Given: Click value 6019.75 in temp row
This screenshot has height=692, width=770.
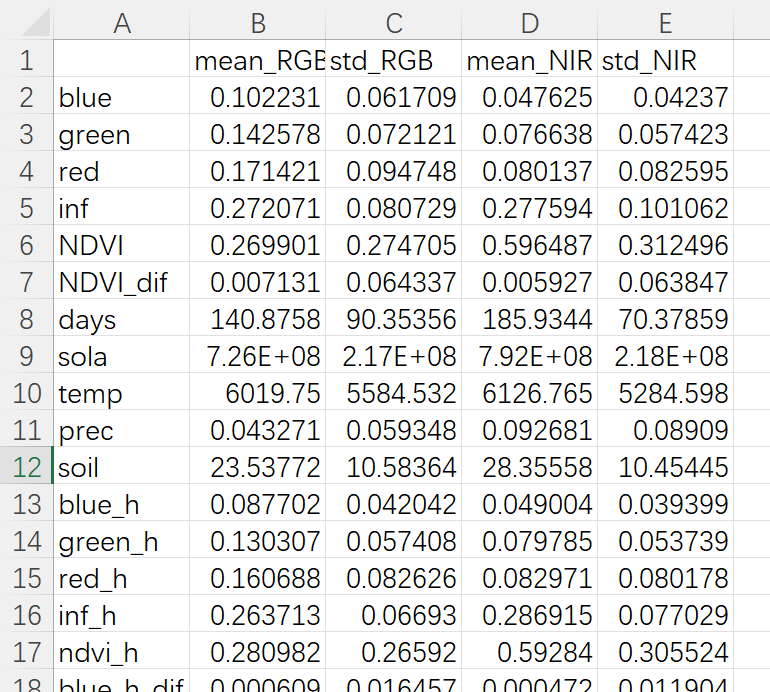Looking at the screenshot, I should [257, 393].
